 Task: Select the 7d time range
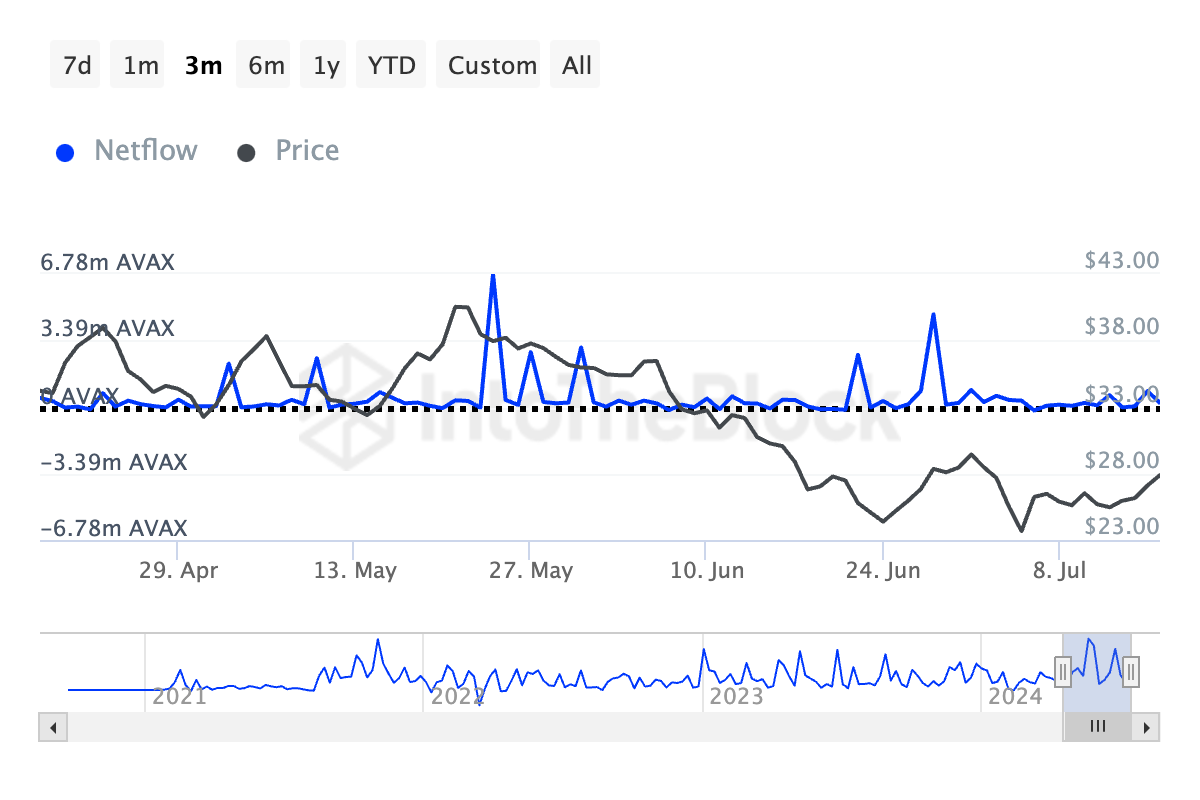point(77,66)
